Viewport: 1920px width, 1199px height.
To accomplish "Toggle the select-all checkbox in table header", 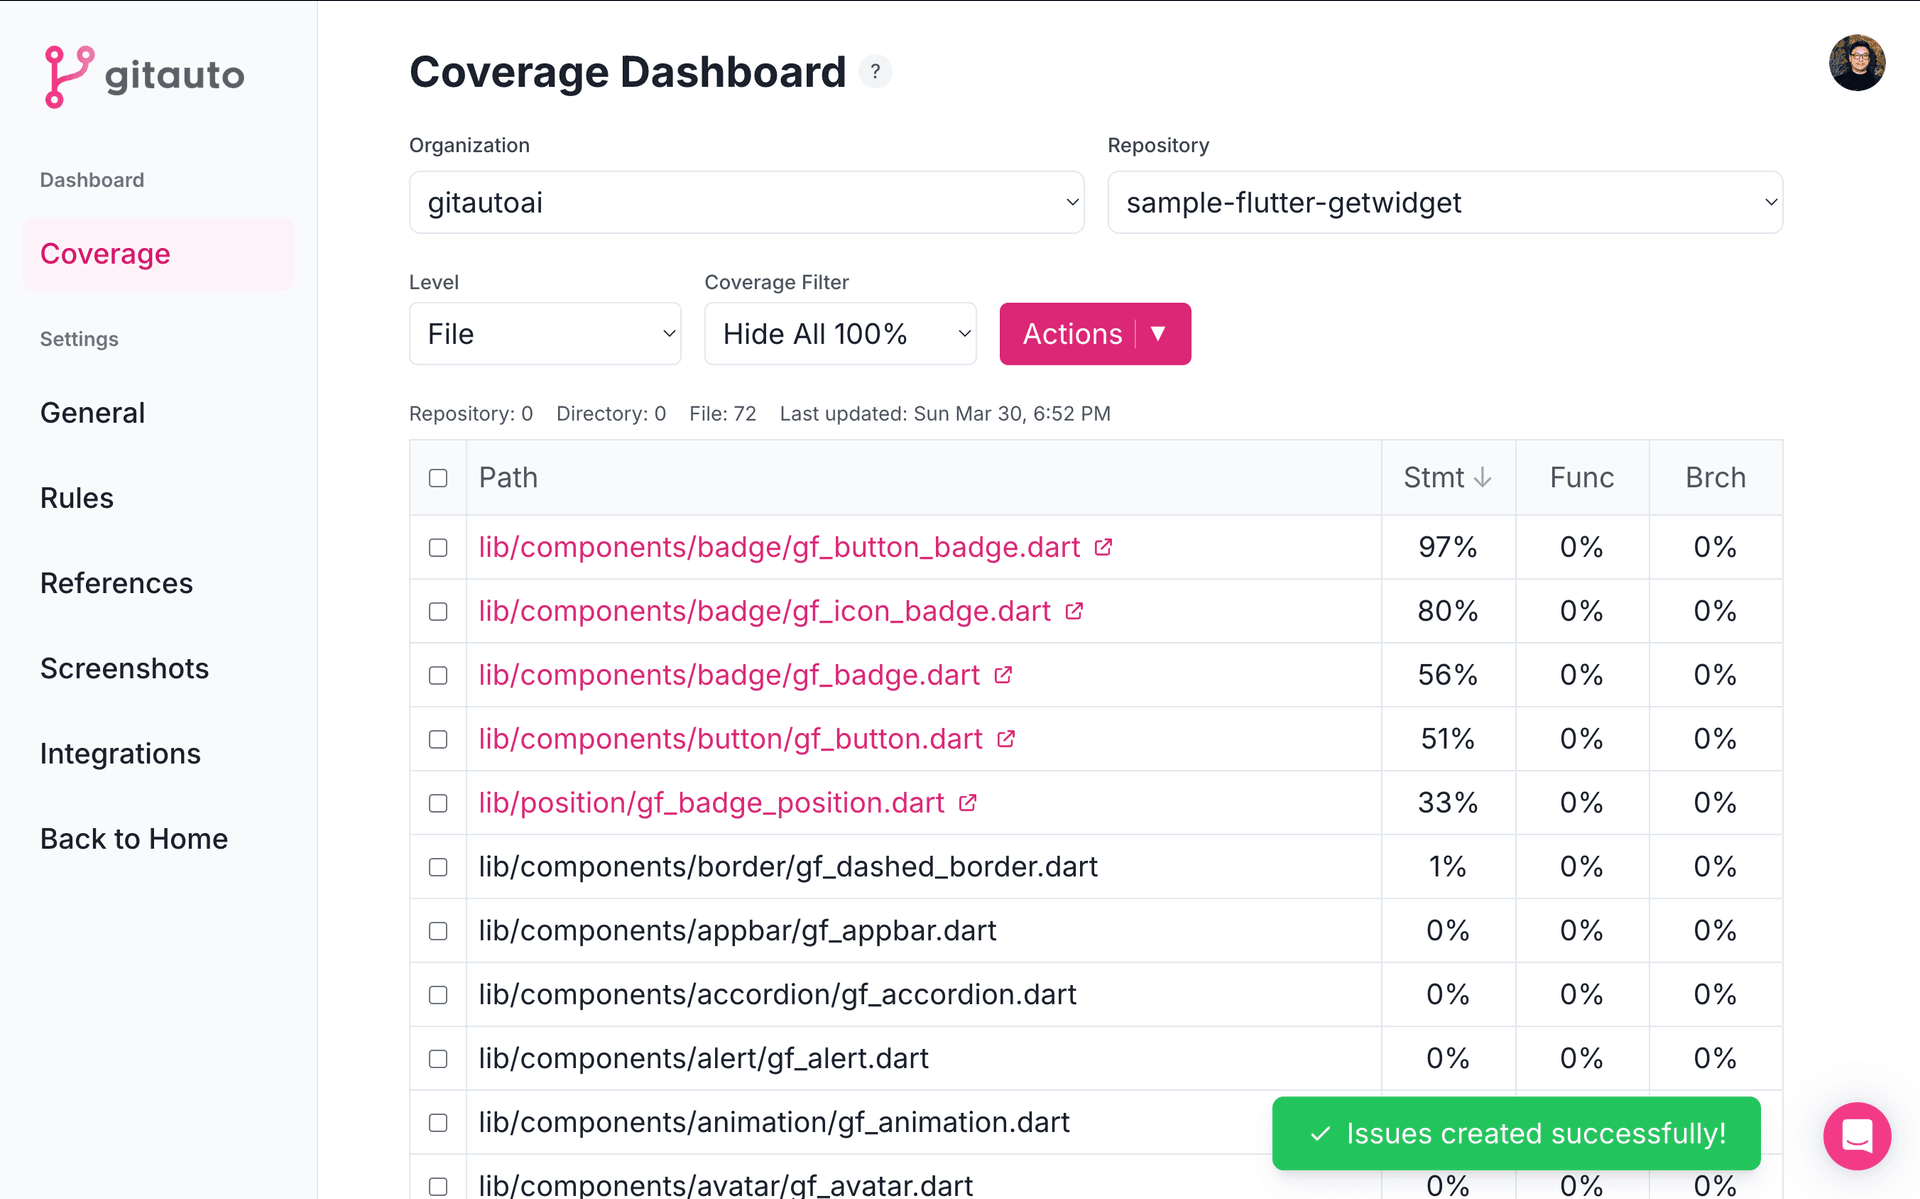I will [x=438, y=478].
